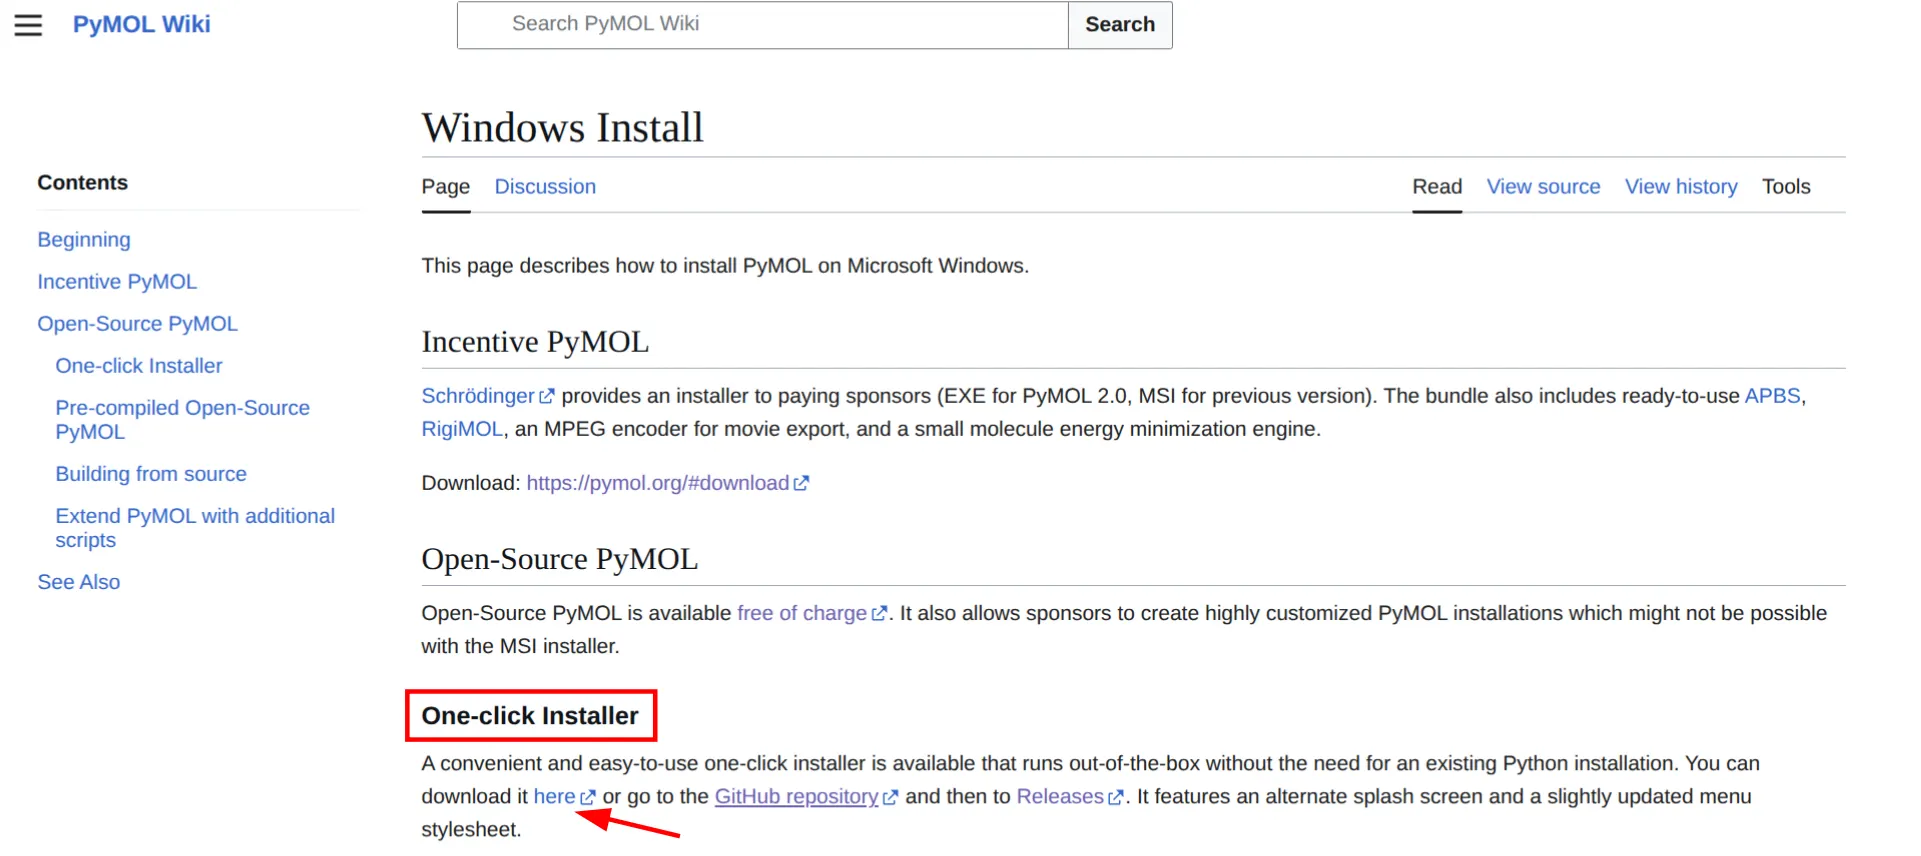The height and width of the screenshot is (856, 1921).
Task: Click the Search button
Action: coord(1120,25)
